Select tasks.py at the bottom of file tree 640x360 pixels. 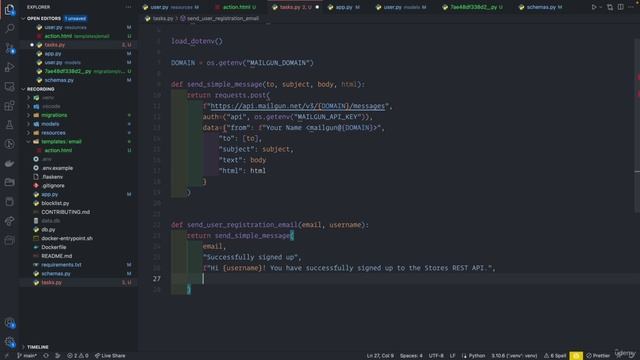(51, 282)
